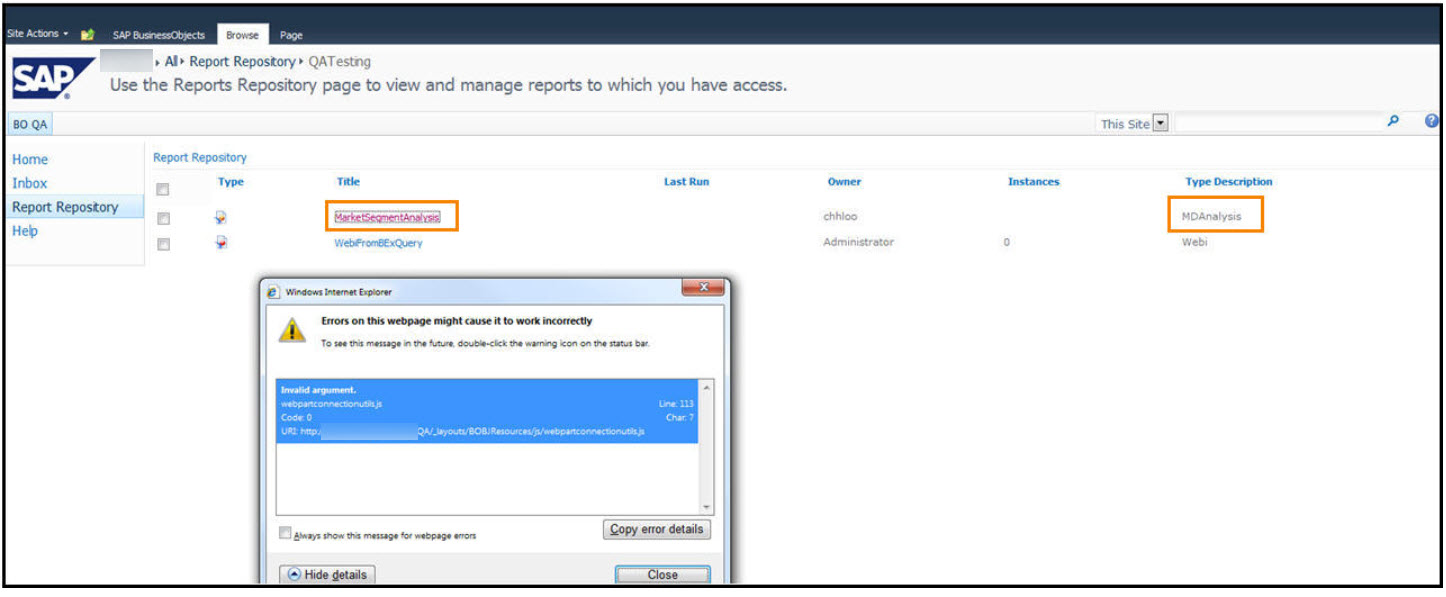
Task: Switch to the Page ribbon tab
Action: click(291, 35)
